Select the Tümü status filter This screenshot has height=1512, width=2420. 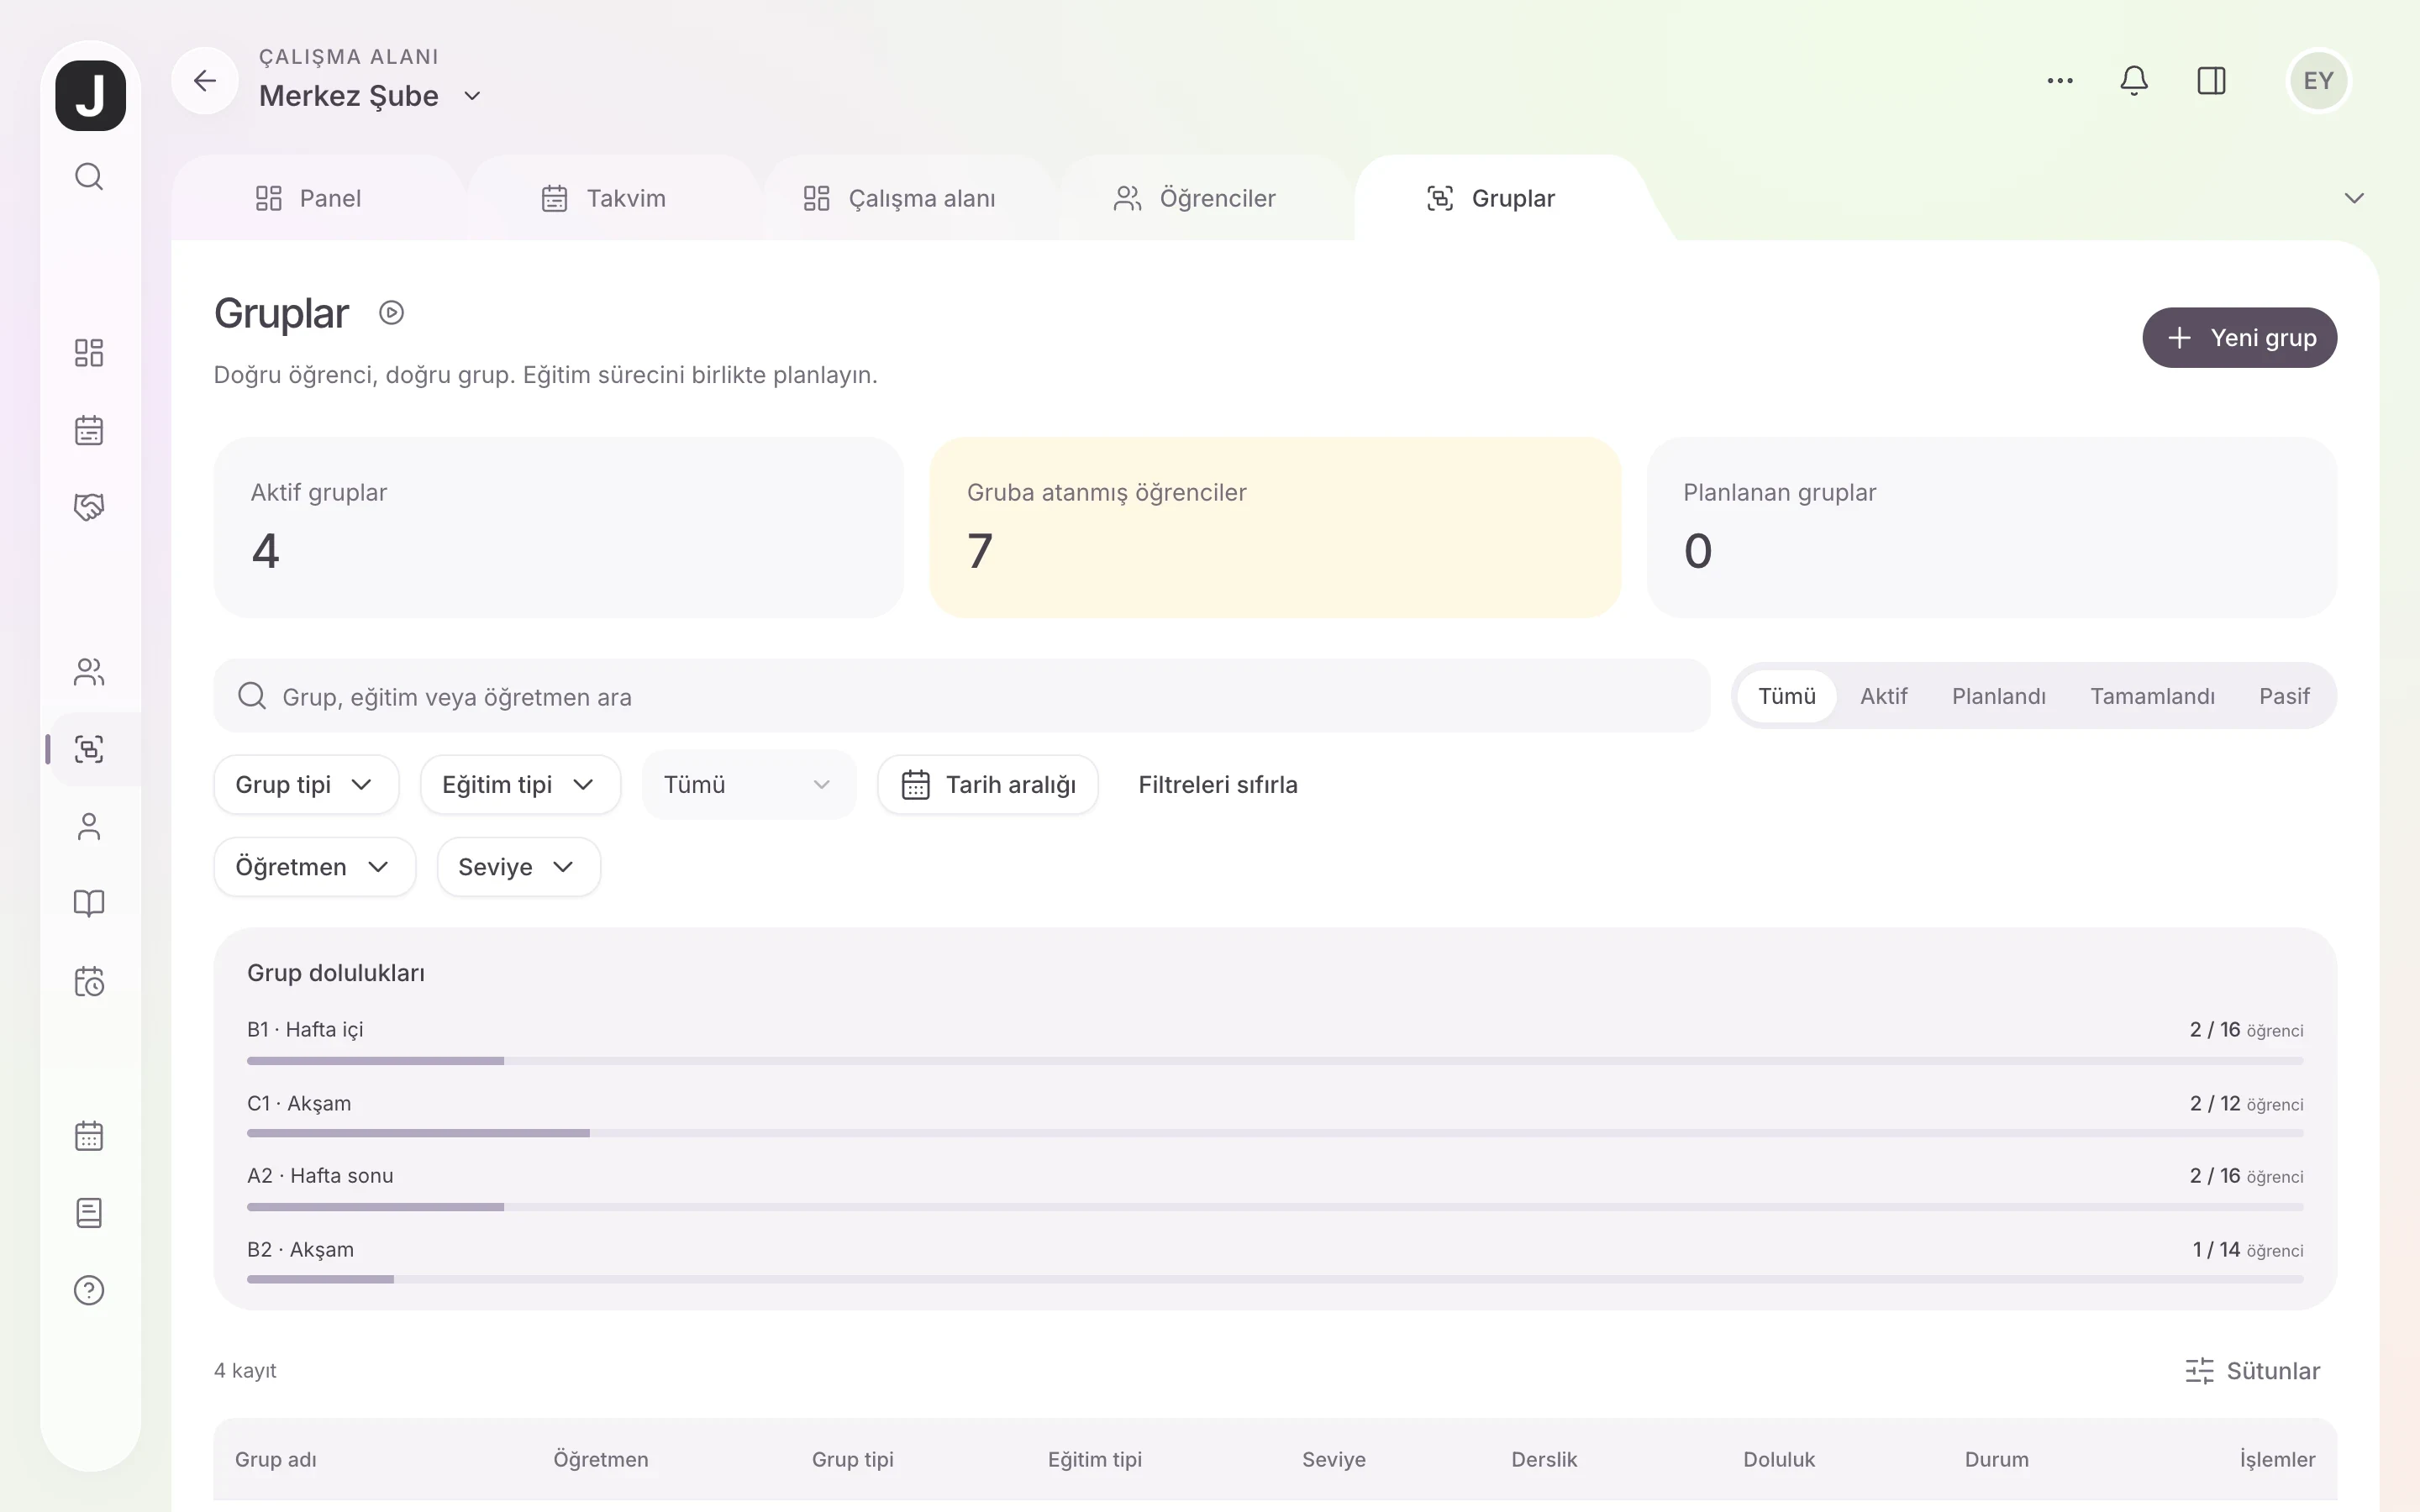[1786, 696]
